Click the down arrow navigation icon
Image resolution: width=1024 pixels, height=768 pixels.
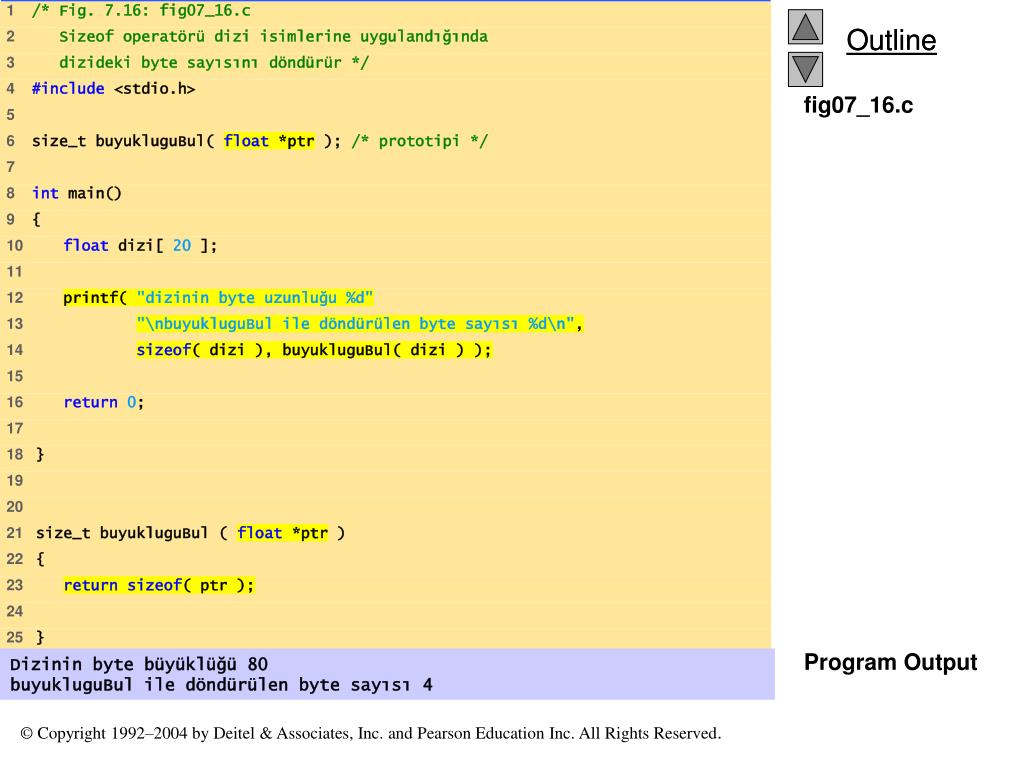click(805, 69)
